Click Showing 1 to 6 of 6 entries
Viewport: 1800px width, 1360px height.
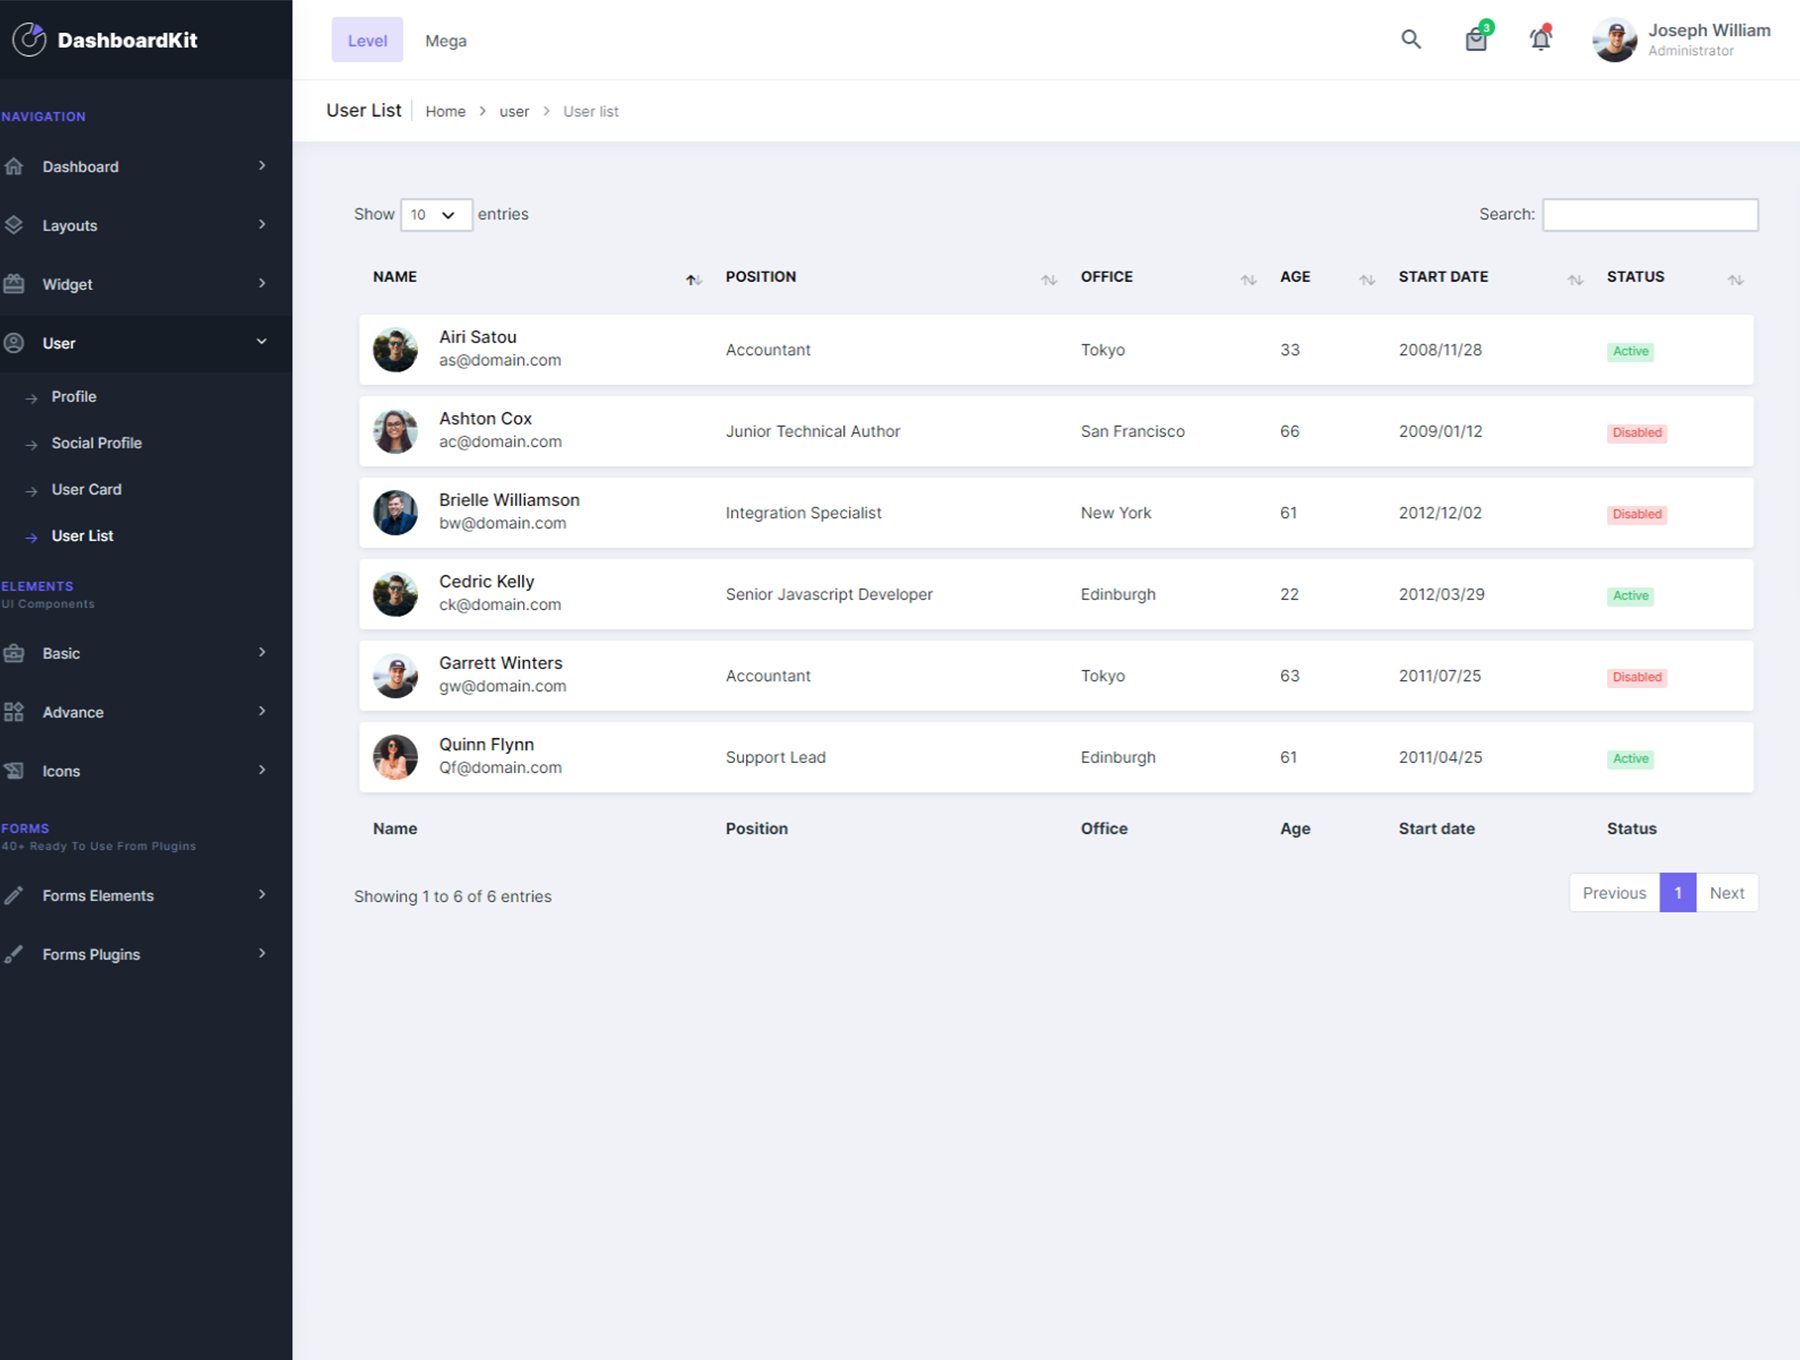coord(453,897)
